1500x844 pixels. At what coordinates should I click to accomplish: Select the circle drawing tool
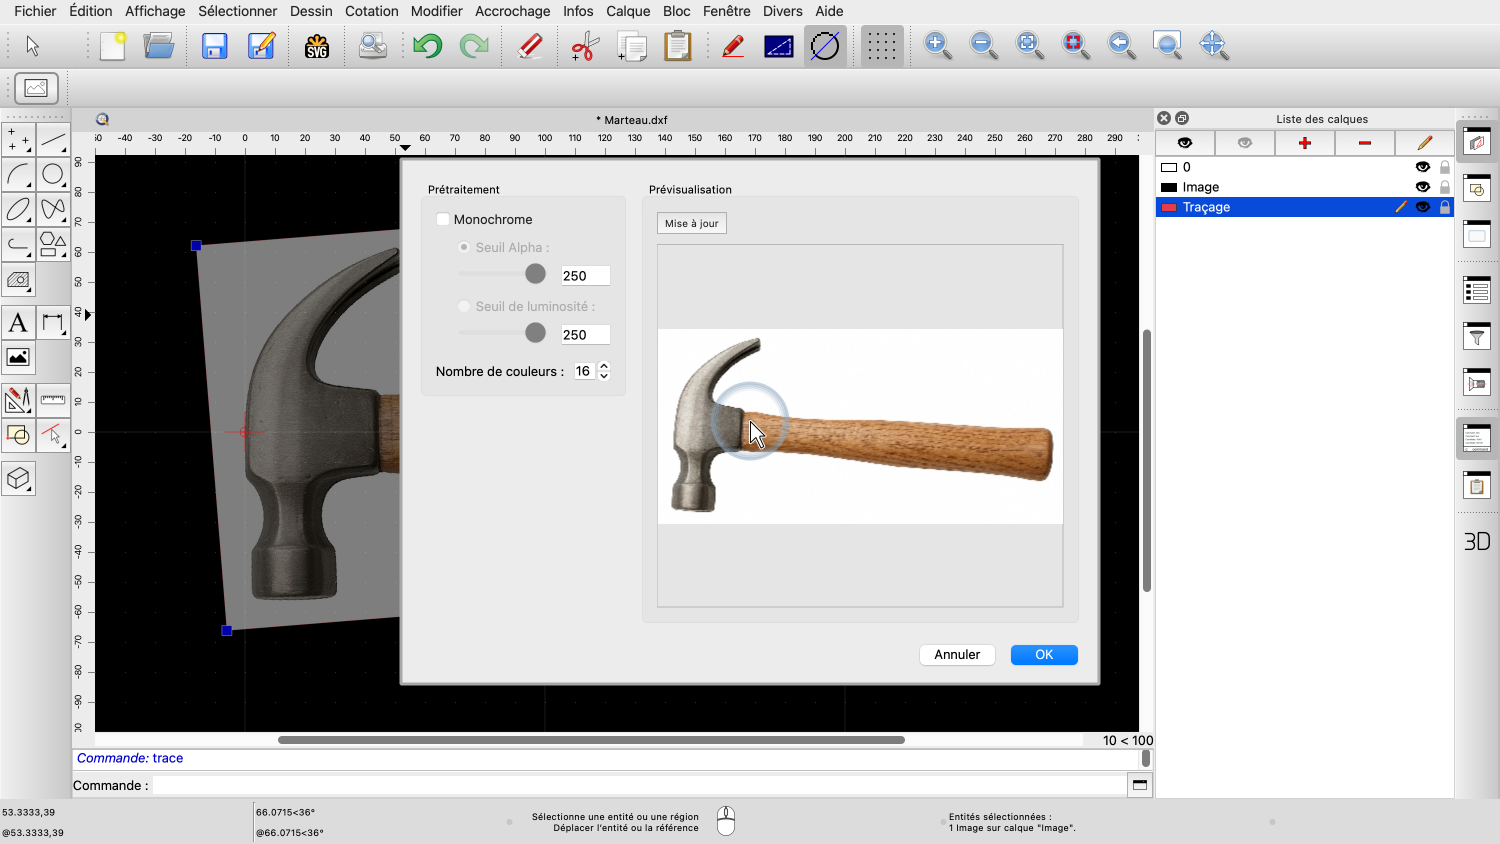click(x=53, y=175)
